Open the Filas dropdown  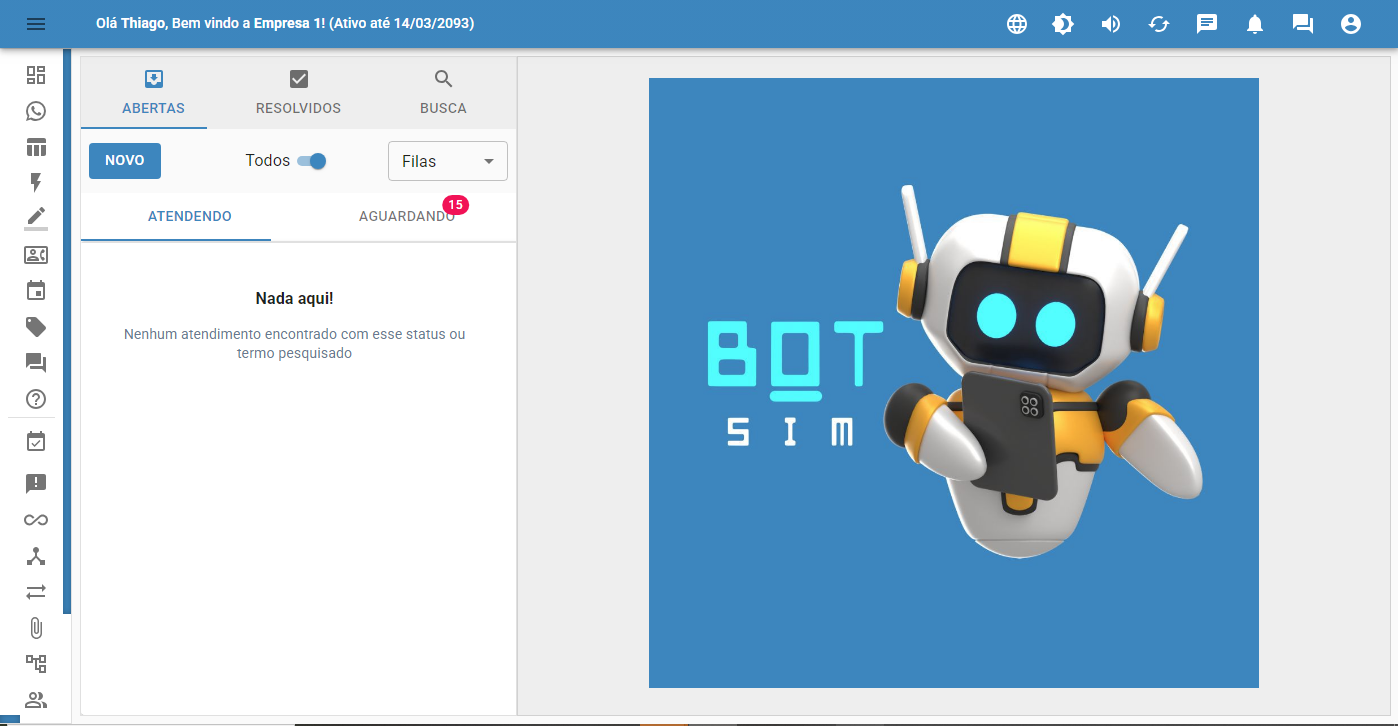447,161
